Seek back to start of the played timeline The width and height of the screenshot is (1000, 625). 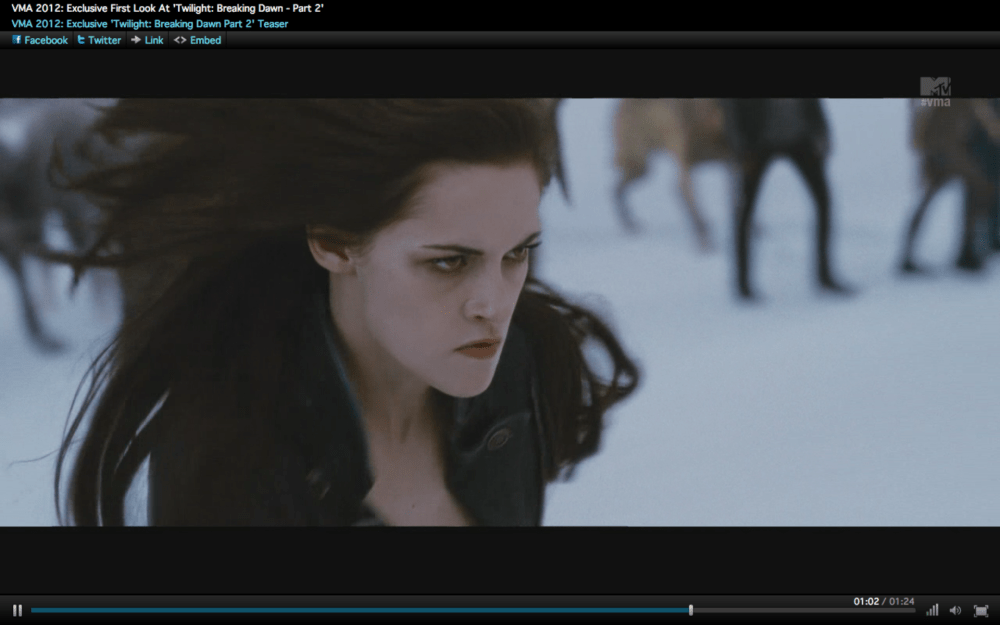(x=36, y=610)
